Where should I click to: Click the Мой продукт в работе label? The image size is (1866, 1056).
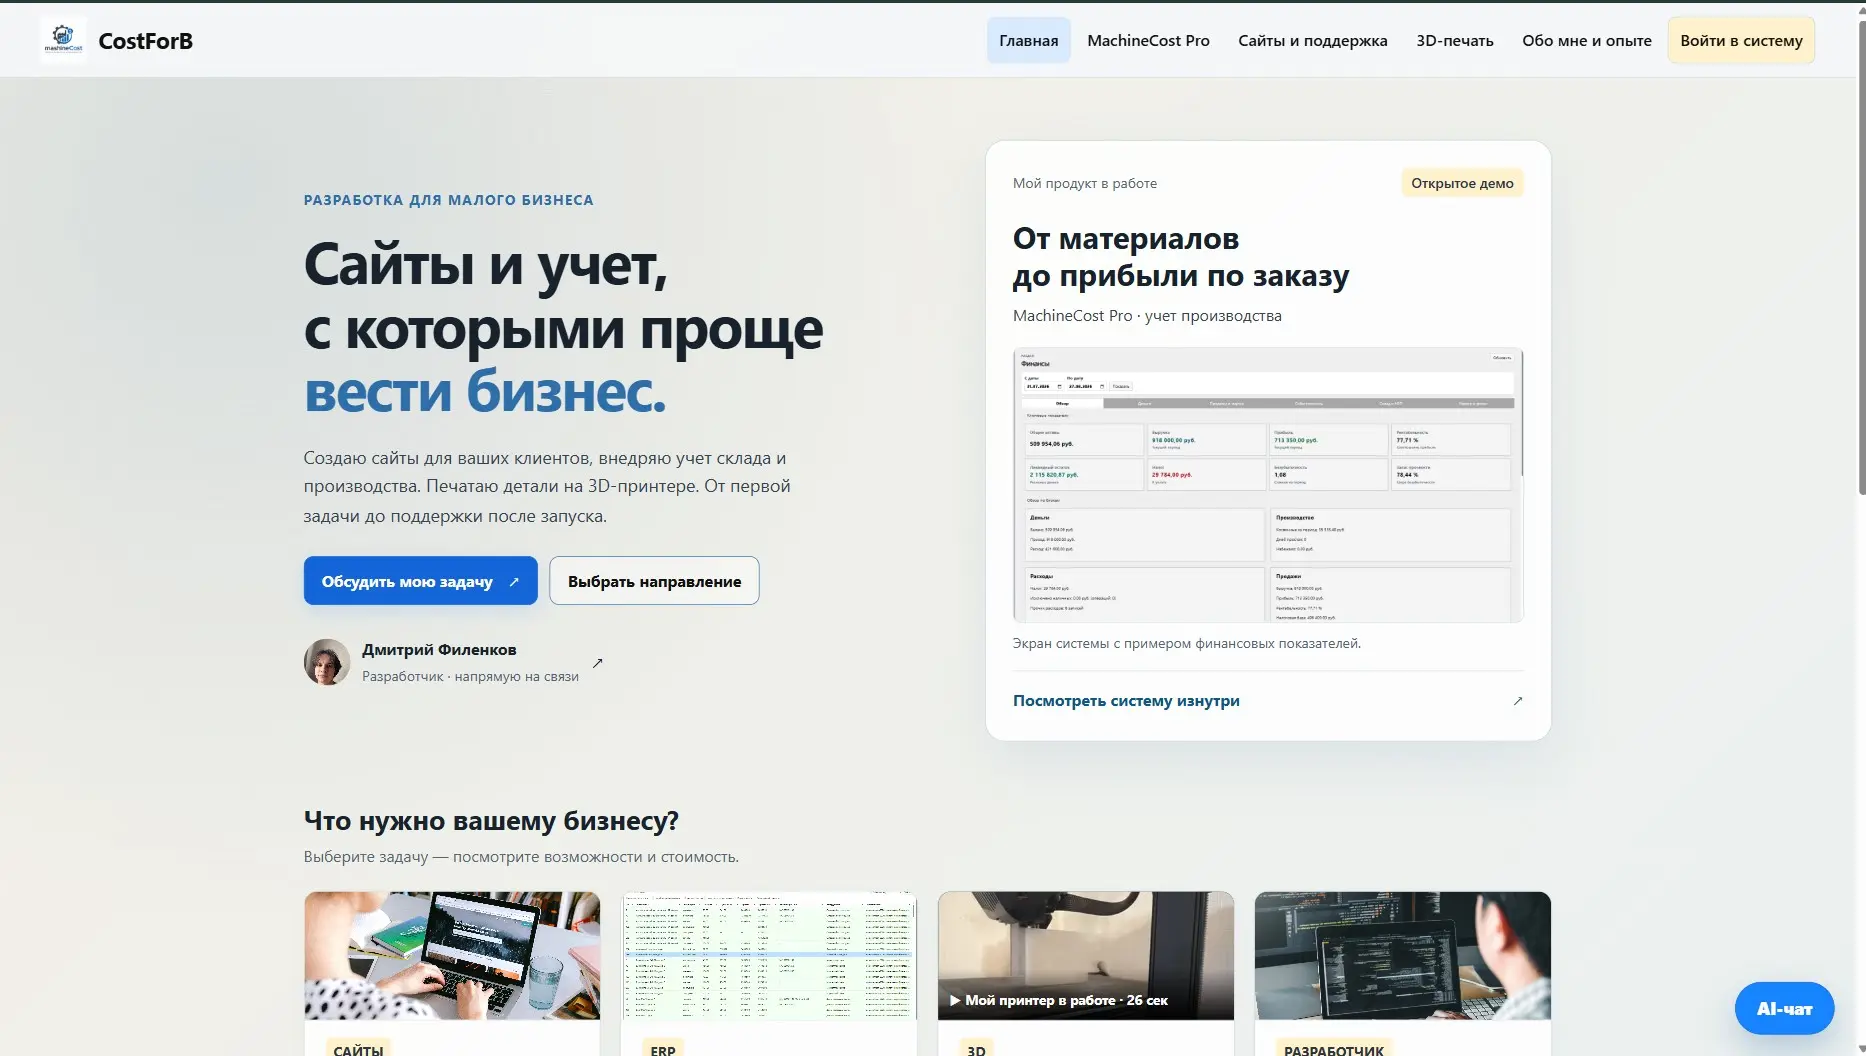point(1084,183)
